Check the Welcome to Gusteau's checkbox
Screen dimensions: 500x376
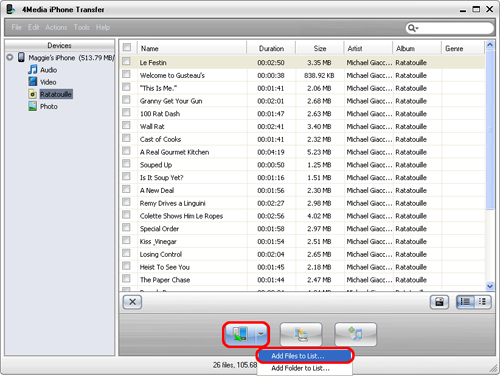point(126,74)
